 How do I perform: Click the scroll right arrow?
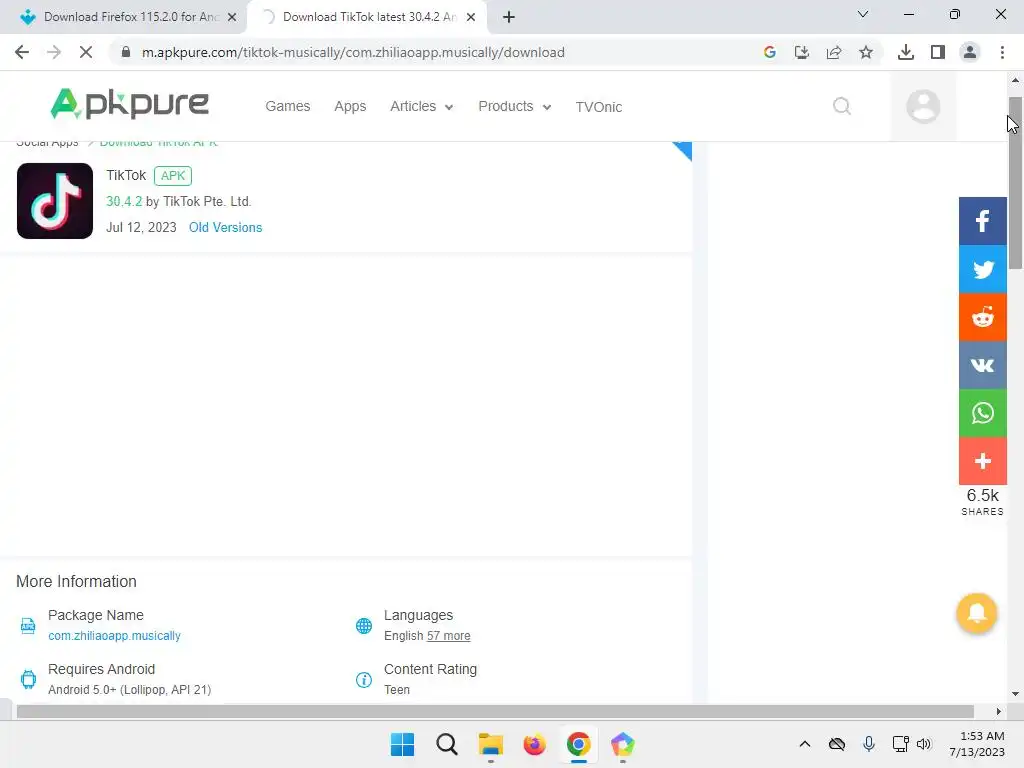(x=999, y=711)
